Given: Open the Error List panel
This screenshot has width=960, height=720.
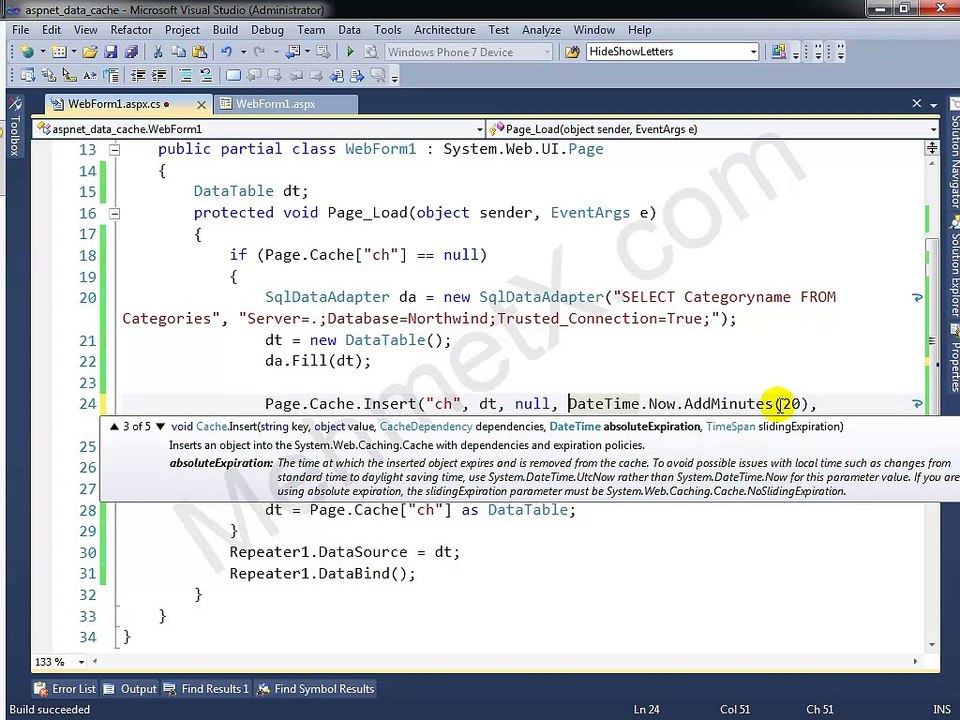Looking at the screenshot, I should 65,689.
